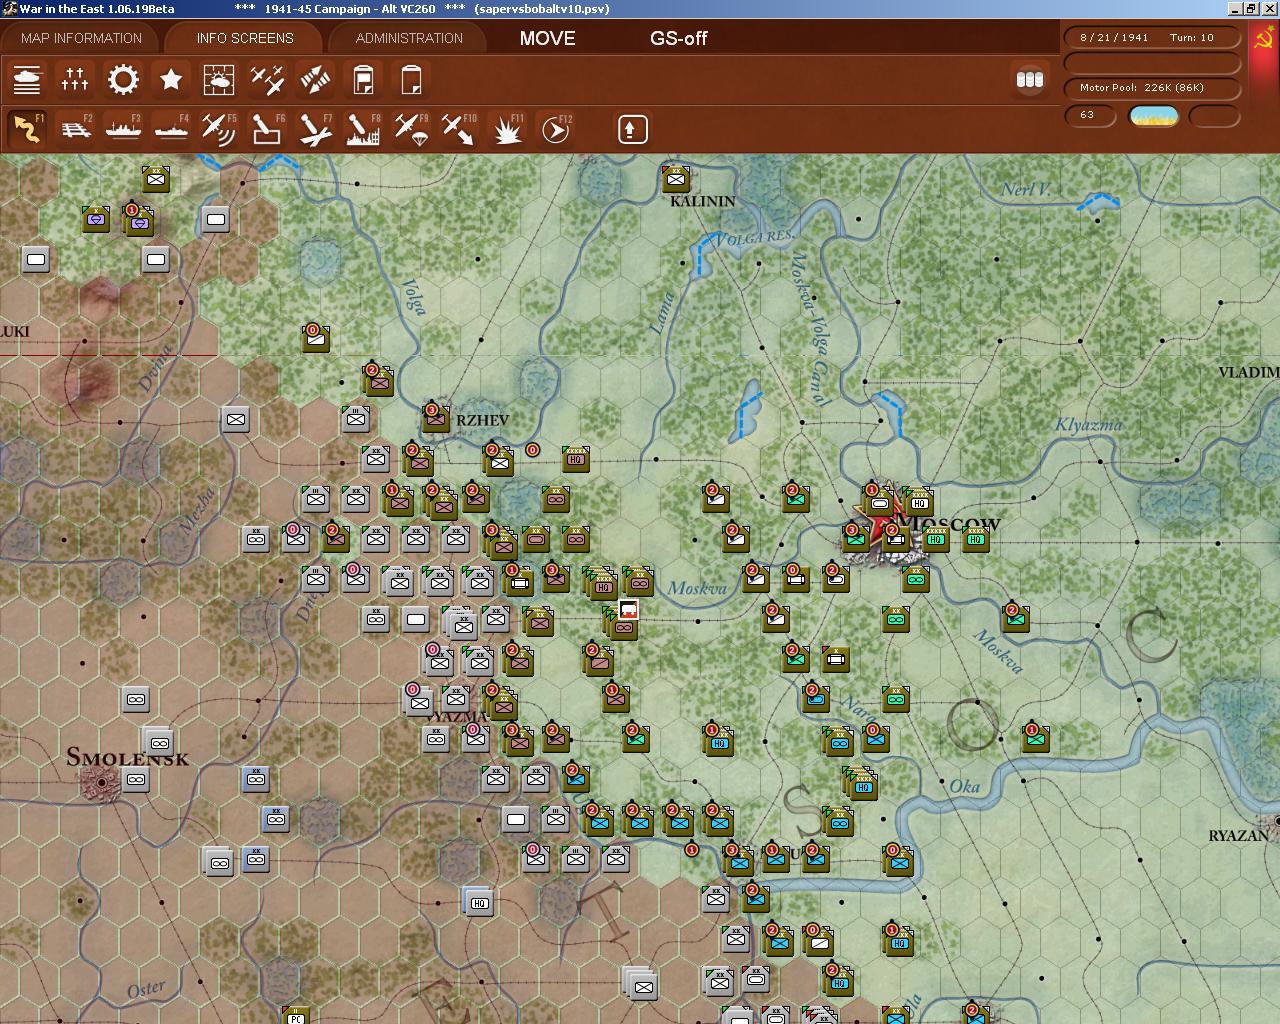1280x1024 pixels.
Task: Click the 63 value field
Action: coord(1090,116)
